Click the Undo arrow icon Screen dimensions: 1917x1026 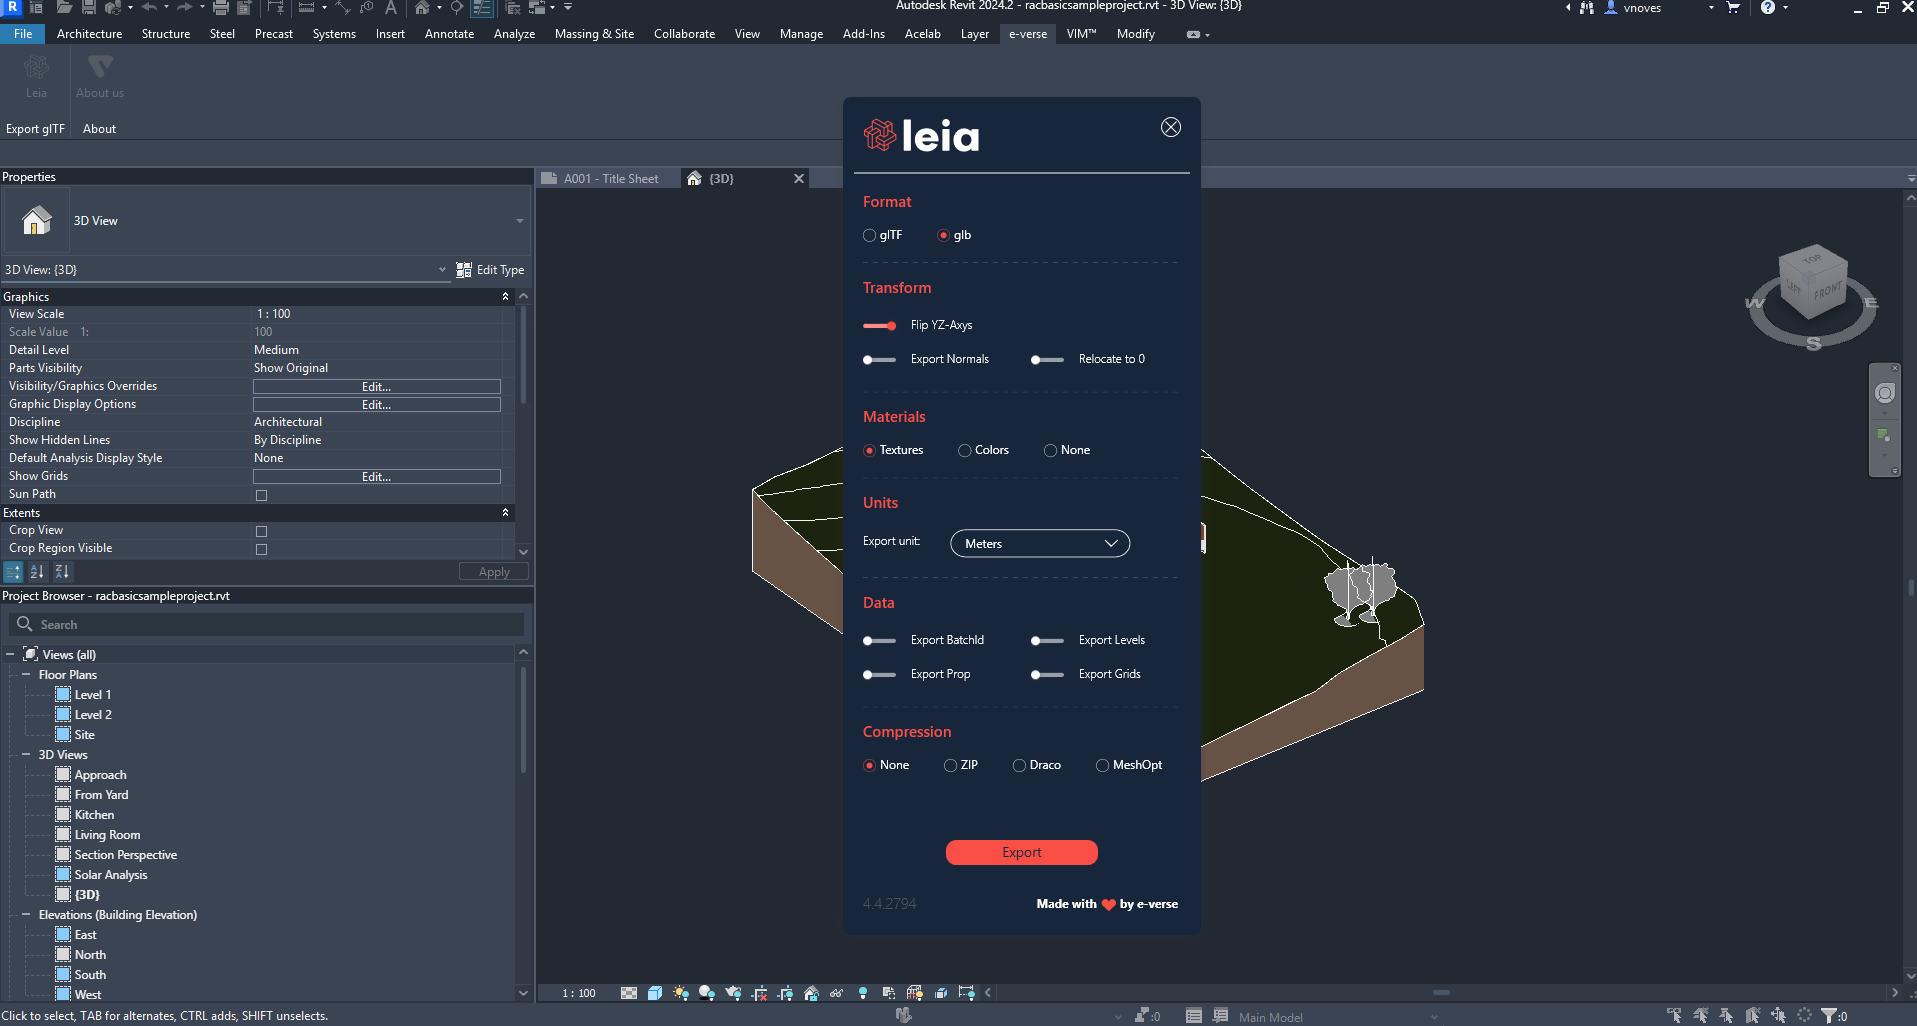(149, 8)
